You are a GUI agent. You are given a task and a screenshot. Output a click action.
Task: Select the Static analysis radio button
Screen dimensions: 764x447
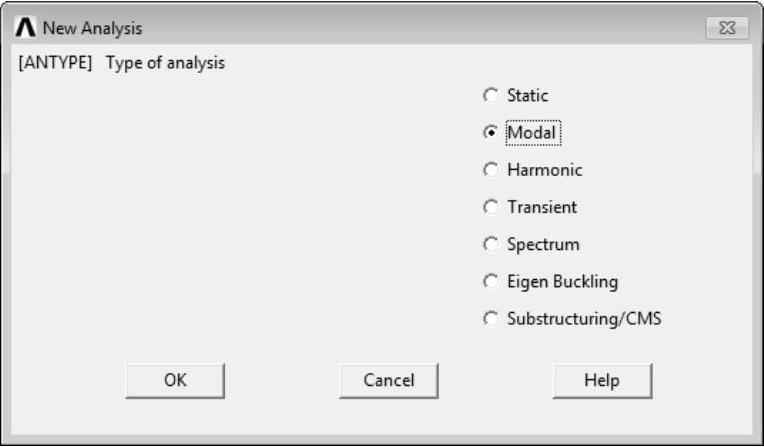[490, 96]
